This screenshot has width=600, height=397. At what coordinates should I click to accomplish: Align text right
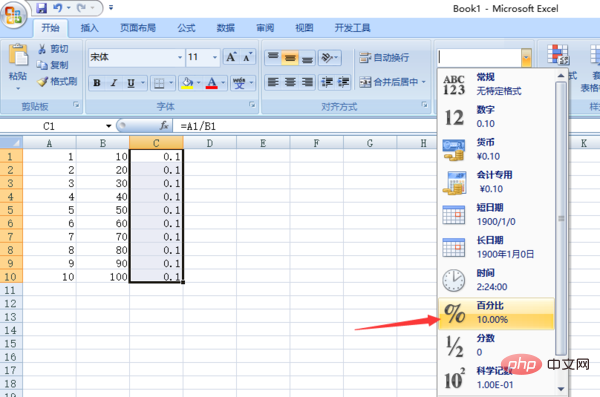[x=307, y=82]
